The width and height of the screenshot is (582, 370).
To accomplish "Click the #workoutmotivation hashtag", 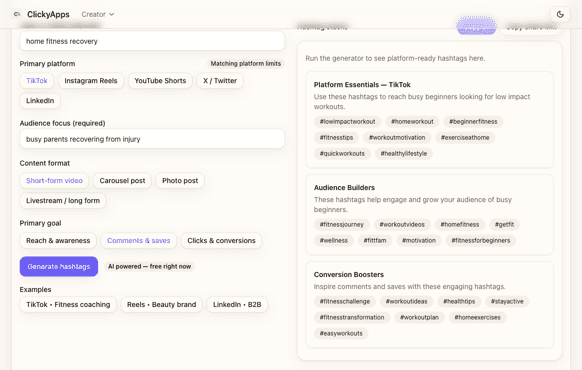I will pos(397,137).
